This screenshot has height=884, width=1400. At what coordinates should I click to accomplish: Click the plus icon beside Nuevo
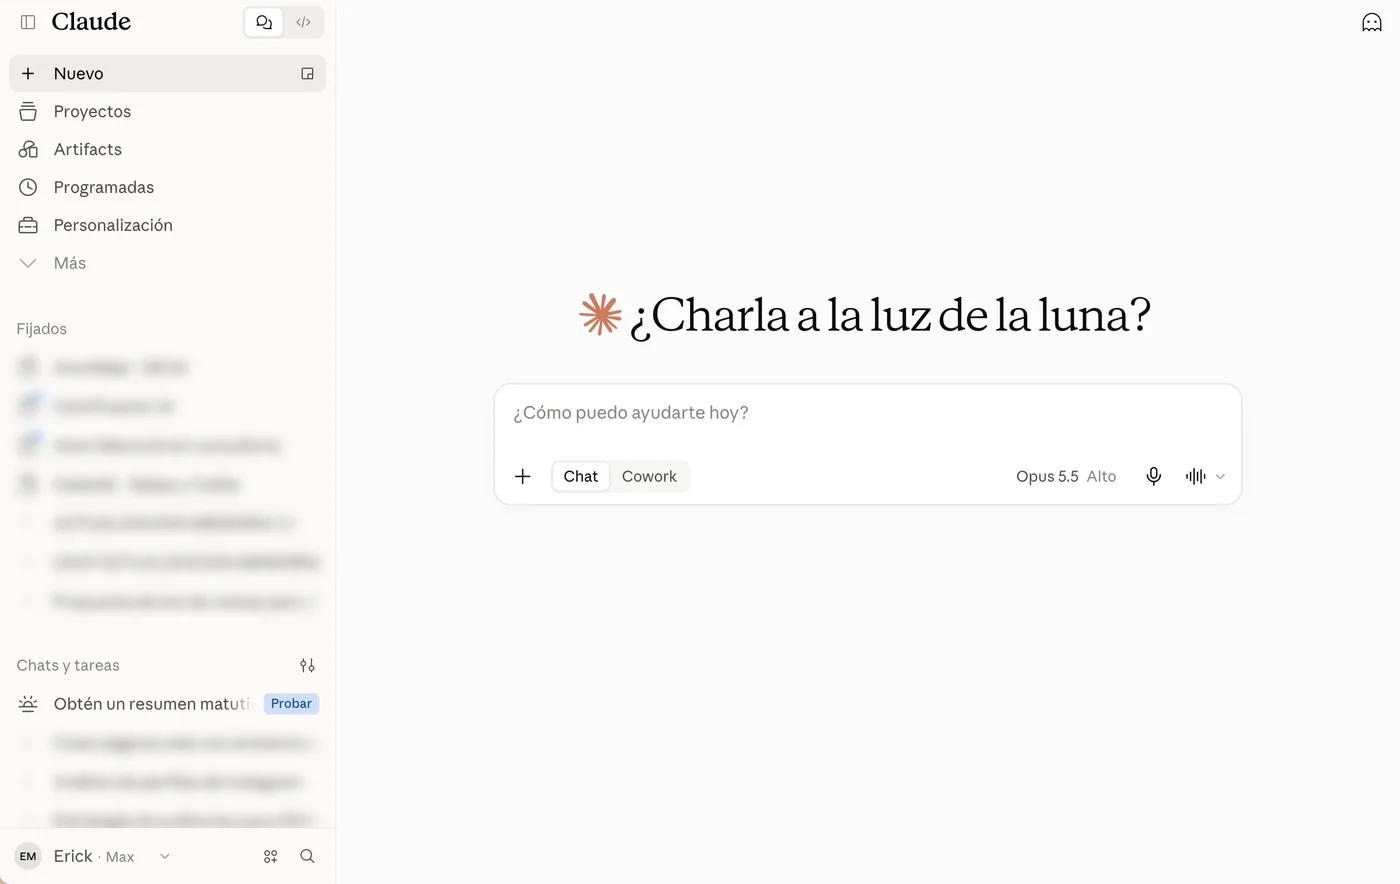(x=28, y=73)
